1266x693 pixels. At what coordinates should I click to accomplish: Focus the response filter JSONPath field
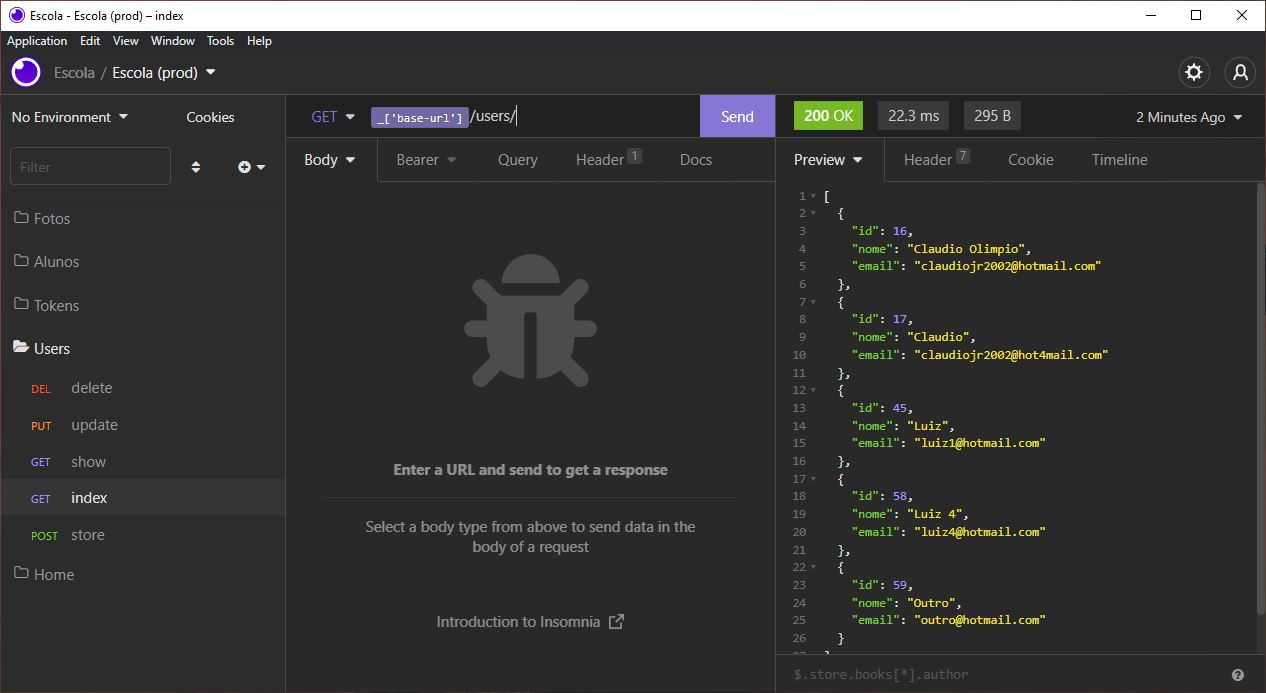pyautogui.click(x=1000, y=674)
